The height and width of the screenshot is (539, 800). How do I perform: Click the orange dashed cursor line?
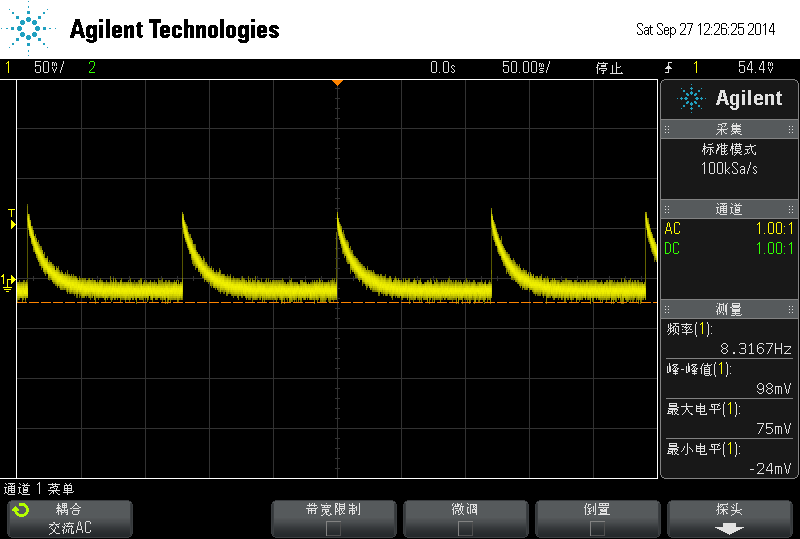click(x=337, y=303)
